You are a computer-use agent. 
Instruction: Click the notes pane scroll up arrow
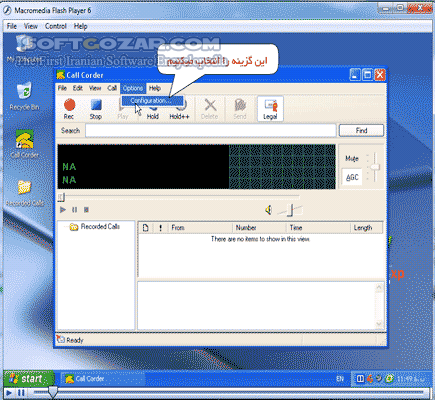pos(379,287)
